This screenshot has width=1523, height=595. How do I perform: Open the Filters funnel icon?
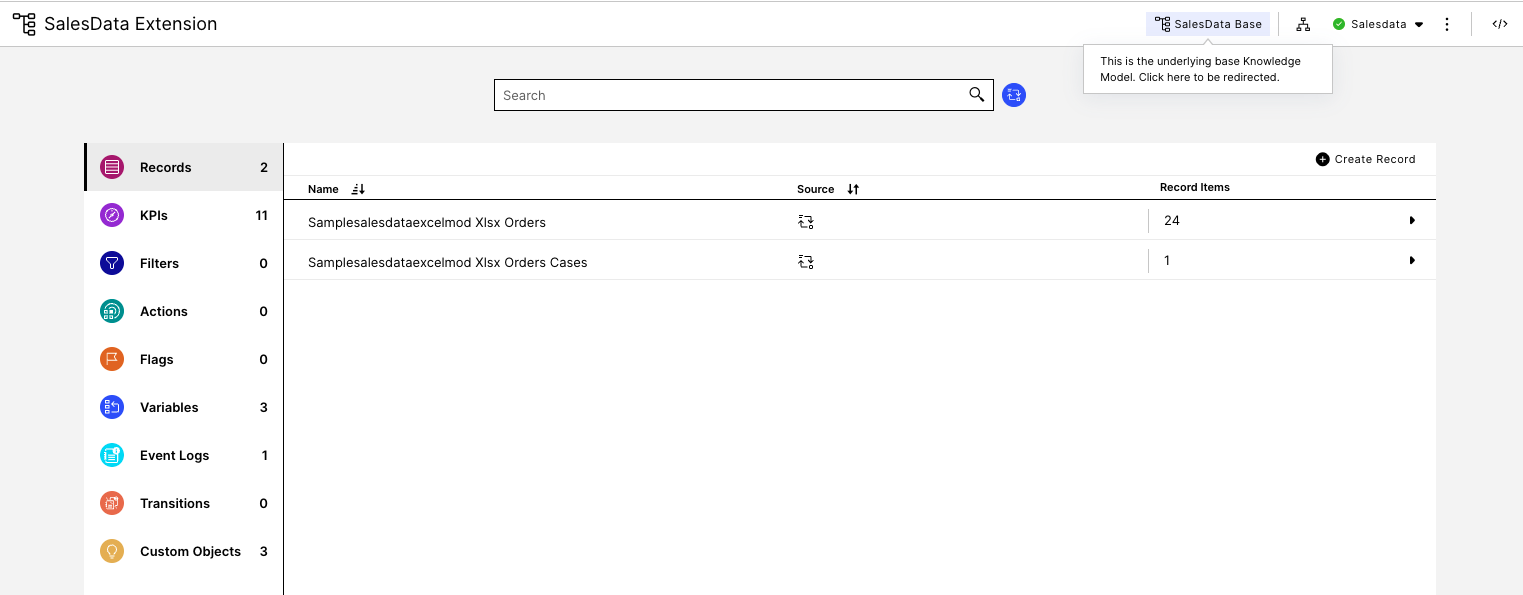click(x=112, y=263)
